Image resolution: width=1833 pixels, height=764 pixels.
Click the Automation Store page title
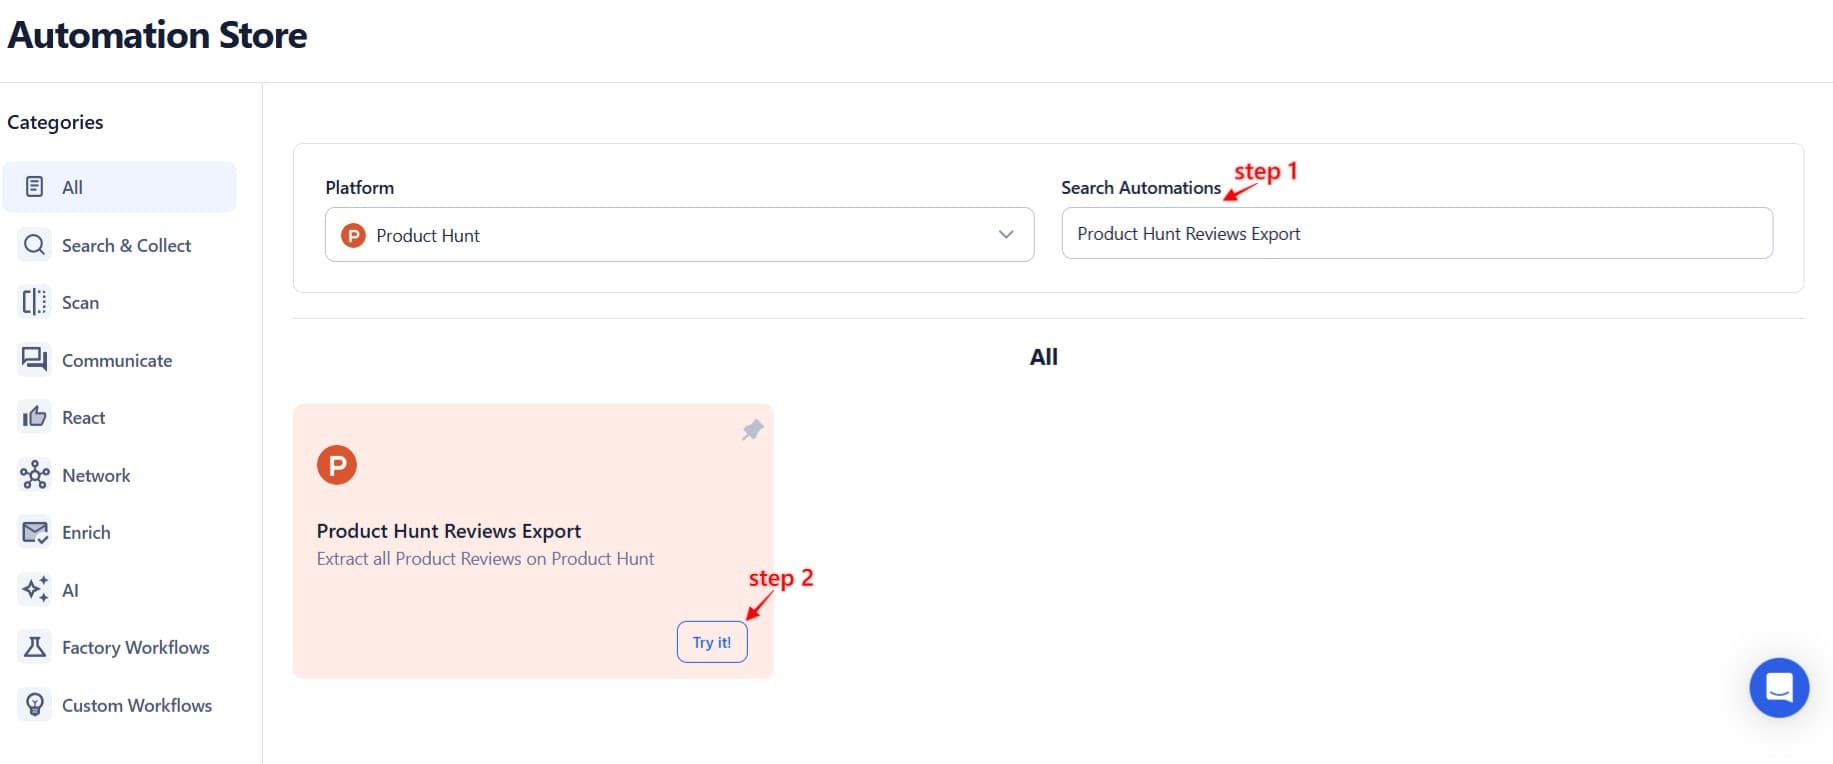pos(157,35)
